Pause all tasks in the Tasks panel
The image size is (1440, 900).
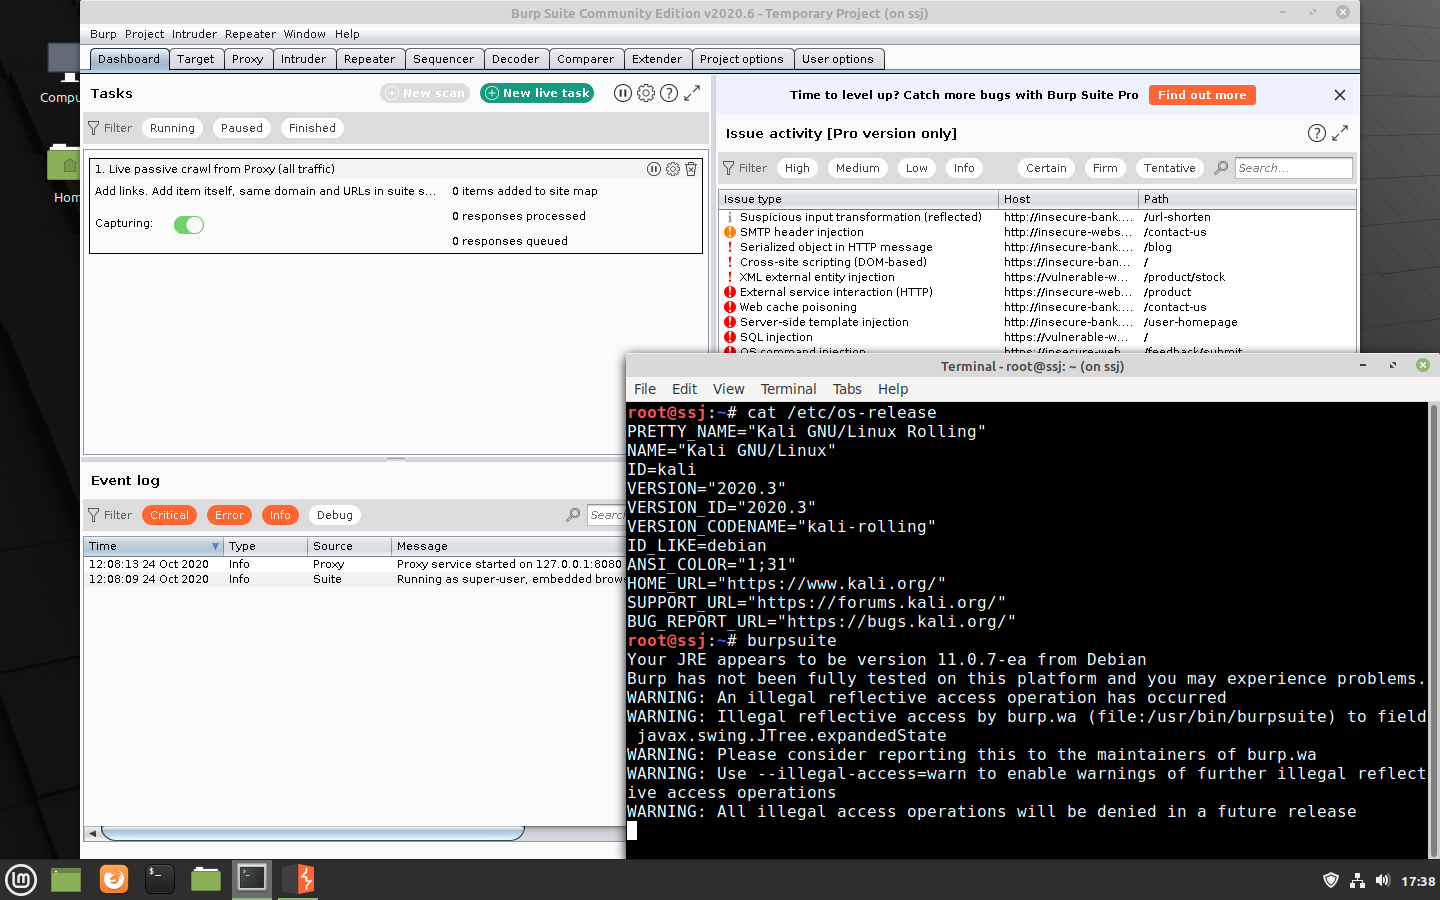(x=622, y=92)
